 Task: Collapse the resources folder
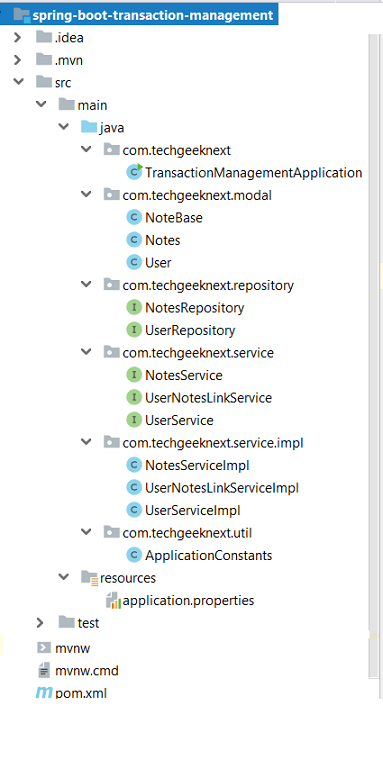63,577
